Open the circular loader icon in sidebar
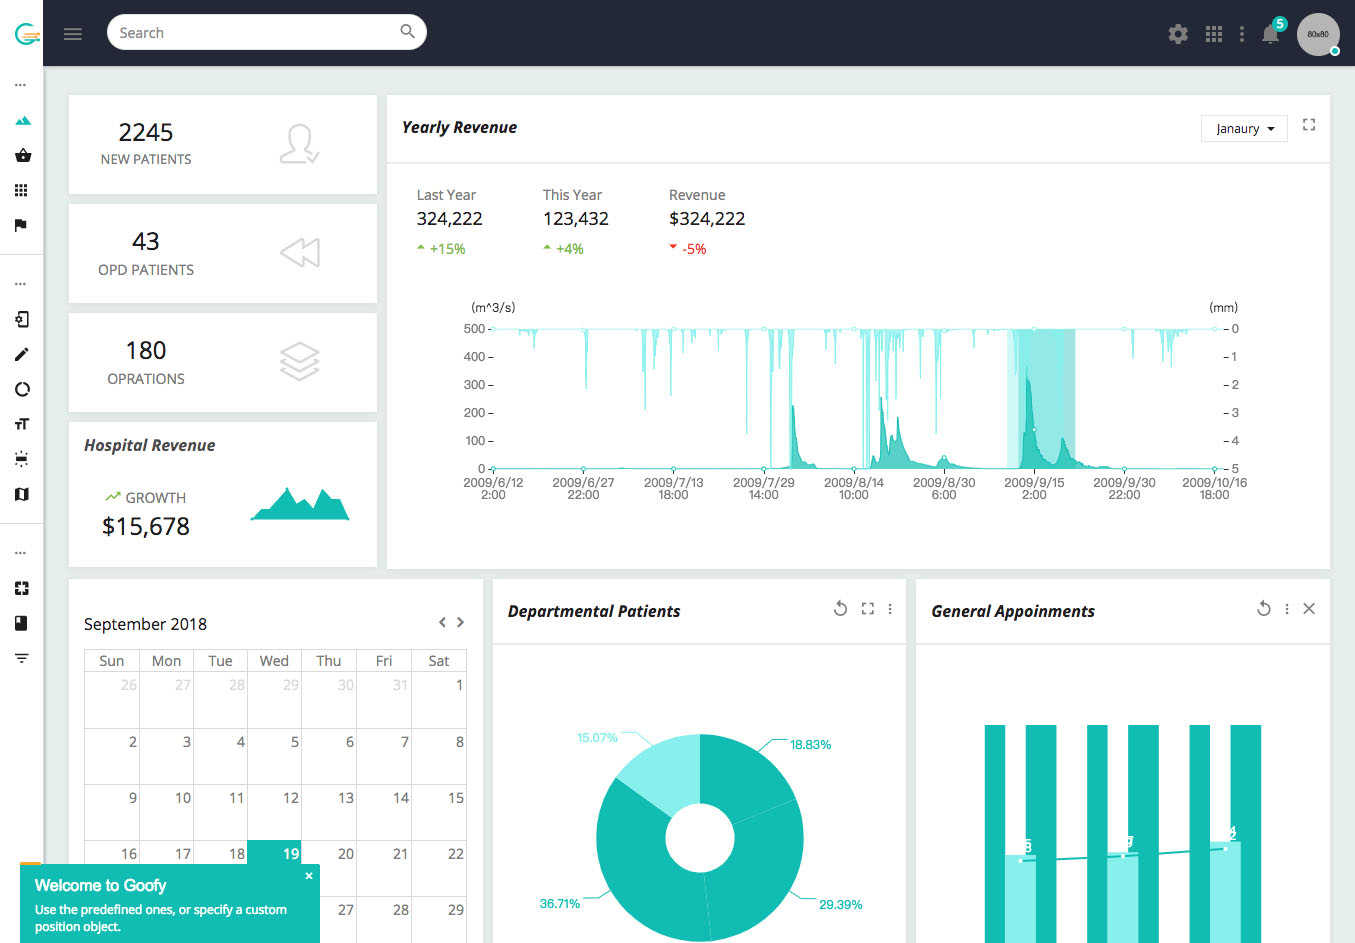Screen dimensions: 1355x943 point(22,389)
